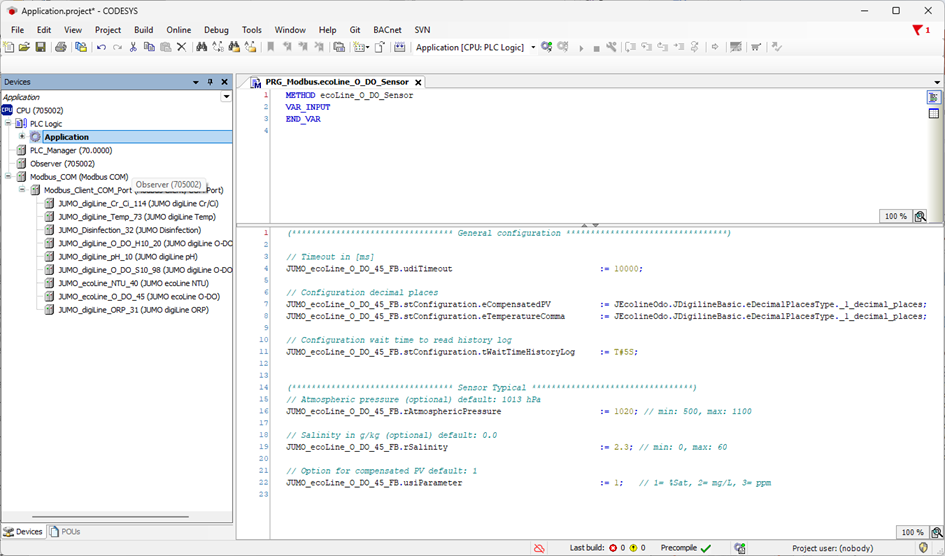Open Devices panel options dropdown arrow
This screenshot has width=945, height=556.
(x=195, y=82)
